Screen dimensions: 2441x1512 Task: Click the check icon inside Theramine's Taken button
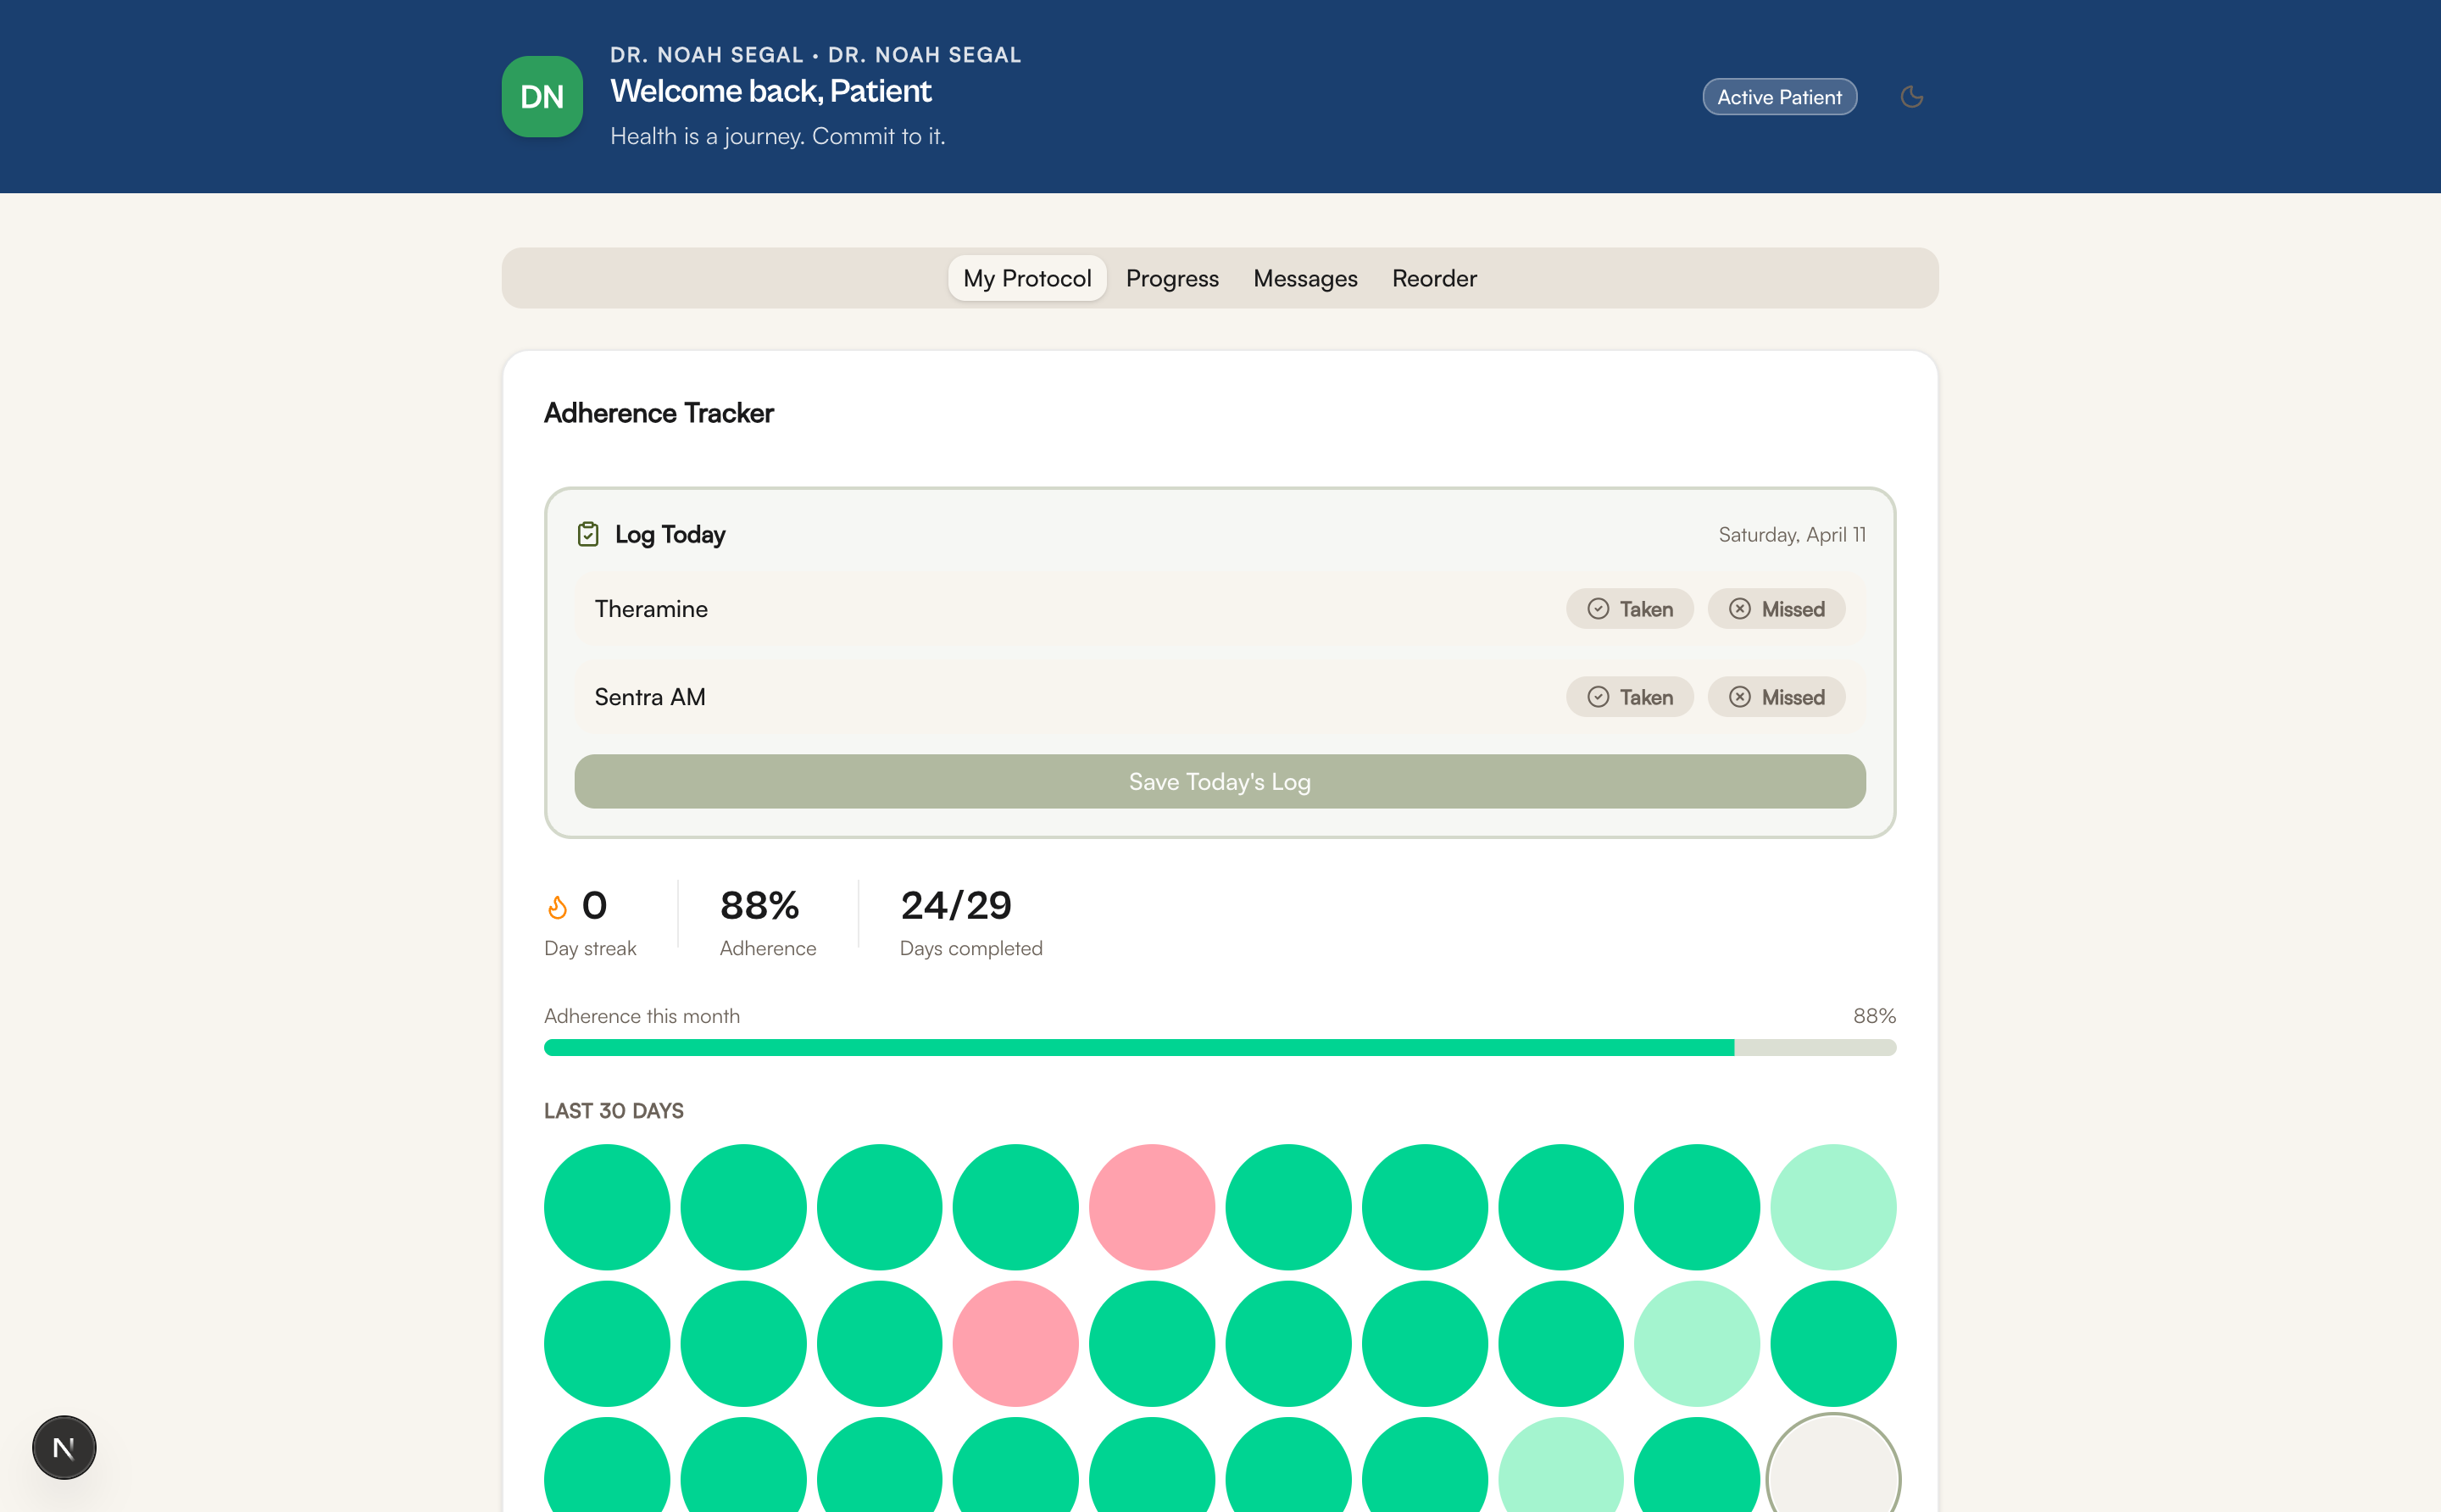[1598, 608]
